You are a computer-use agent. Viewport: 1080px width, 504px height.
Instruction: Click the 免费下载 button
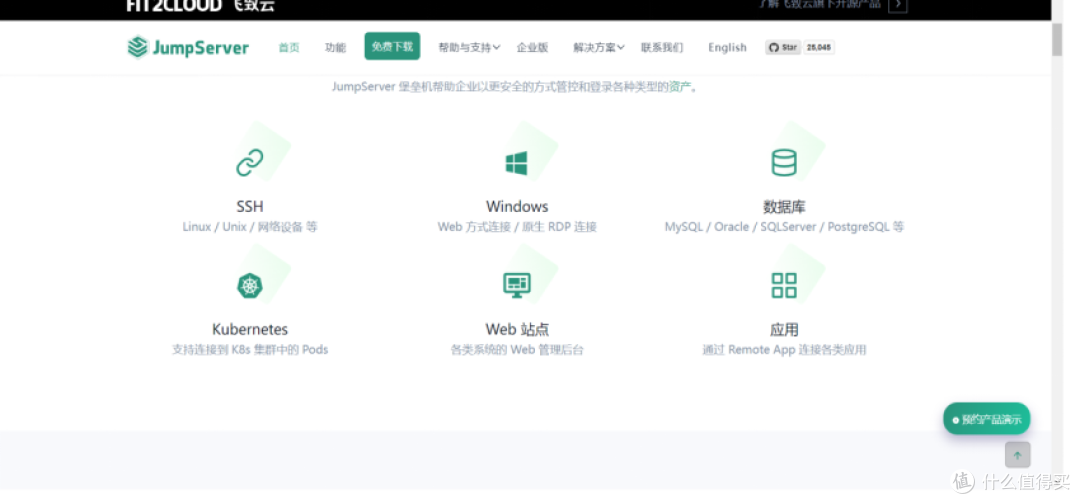pos(392,46)
